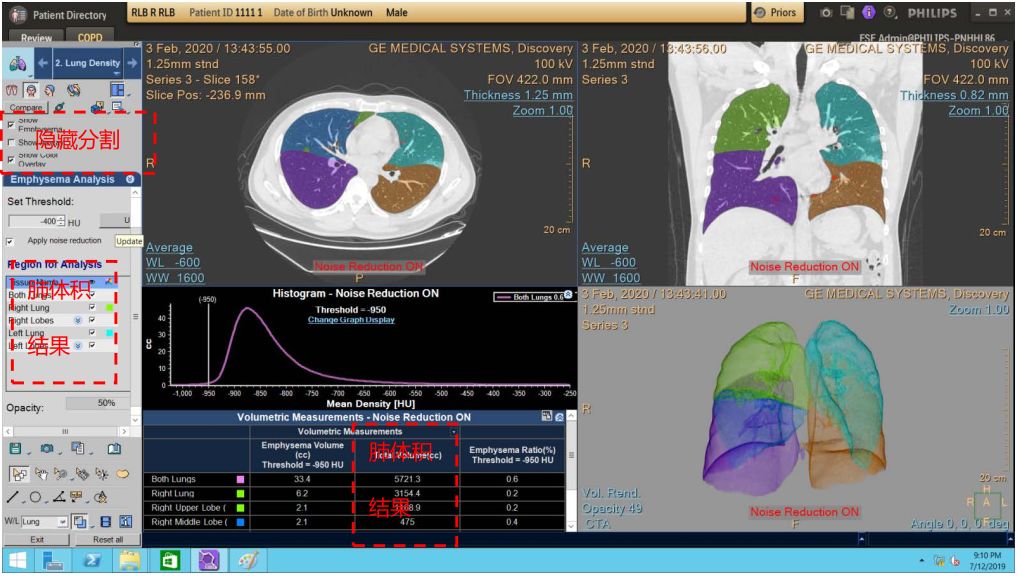The image size is (1018, 576).
Task: Open the 2. Lung Density stage dropdown
Action: (88, 63)
